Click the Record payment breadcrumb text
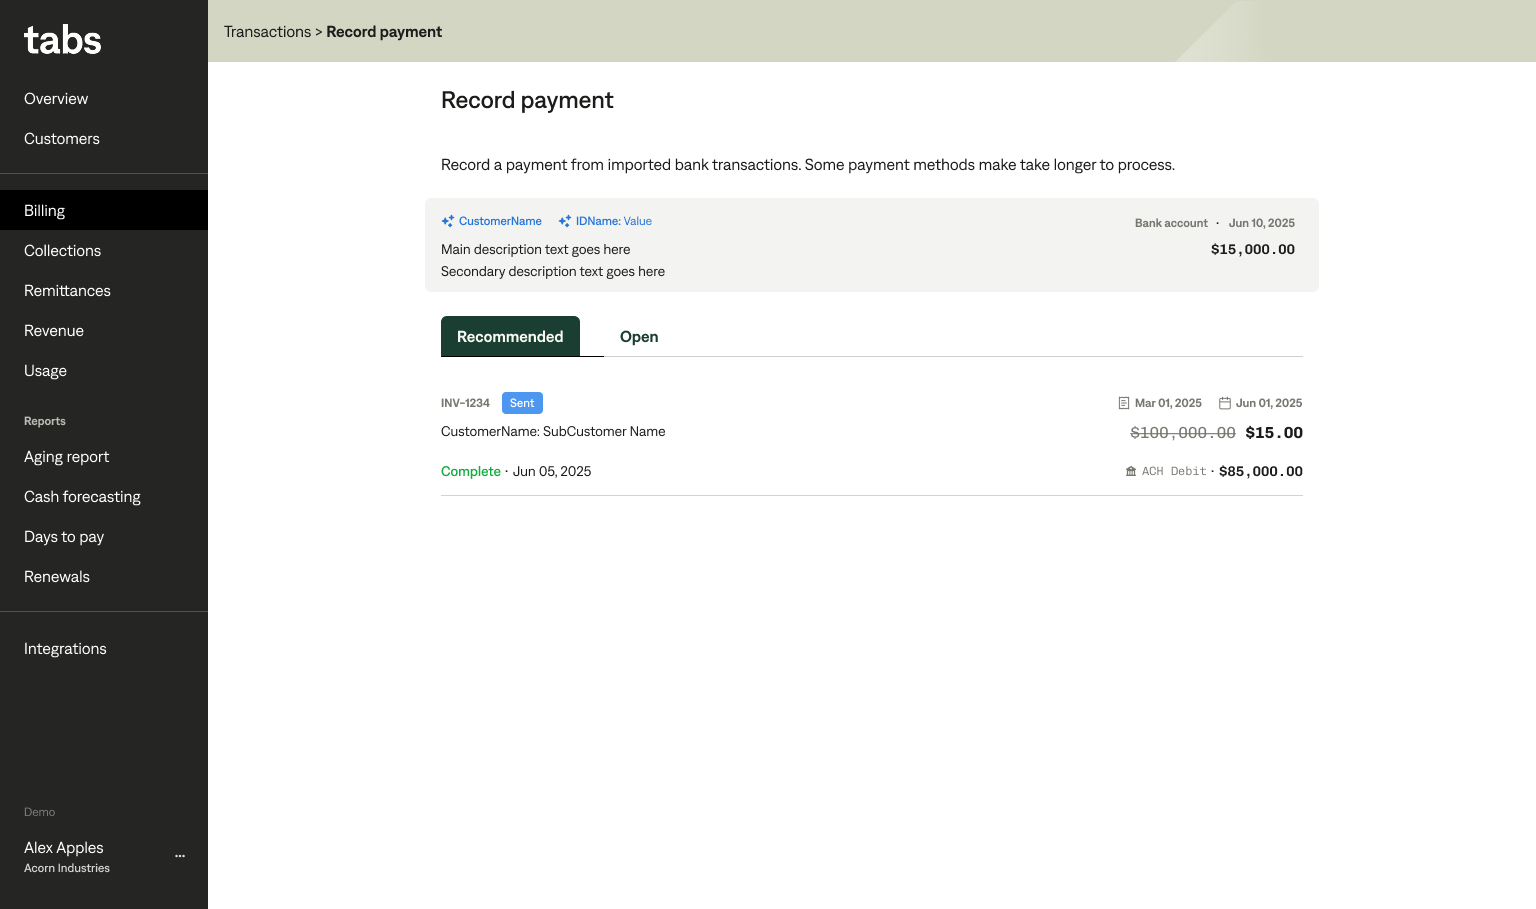The image size is (1536, 909). tap(384, 32)
